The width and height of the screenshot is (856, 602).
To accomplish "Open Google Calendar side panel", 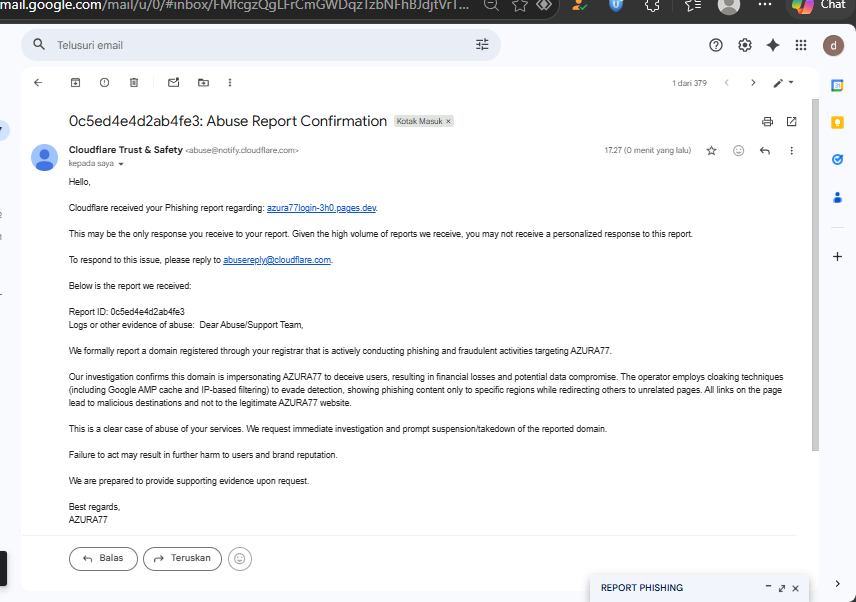I will (837, 86).
